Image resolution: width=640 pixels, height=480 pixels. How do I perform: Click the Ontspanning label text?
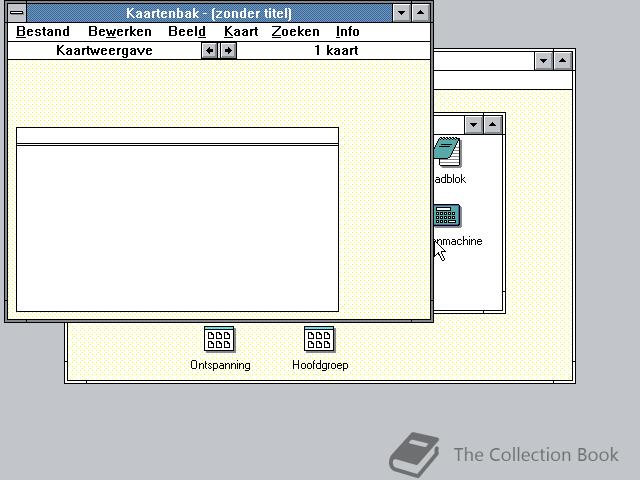point(220,365)
